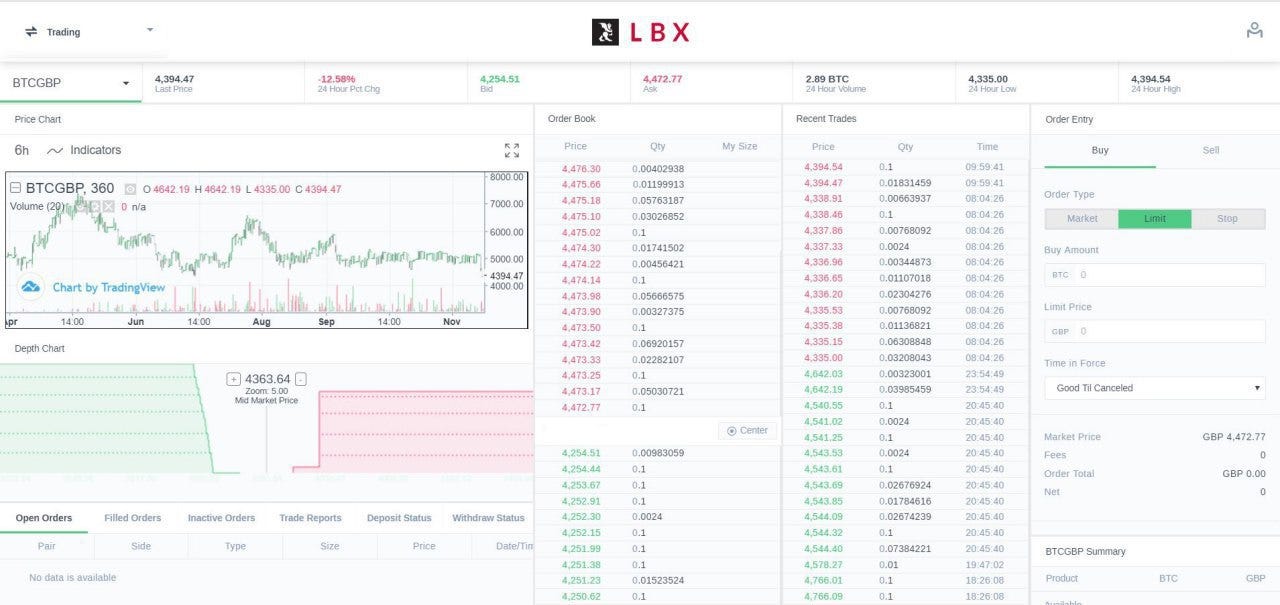Select Limit order type

(x=1155, y=218)
